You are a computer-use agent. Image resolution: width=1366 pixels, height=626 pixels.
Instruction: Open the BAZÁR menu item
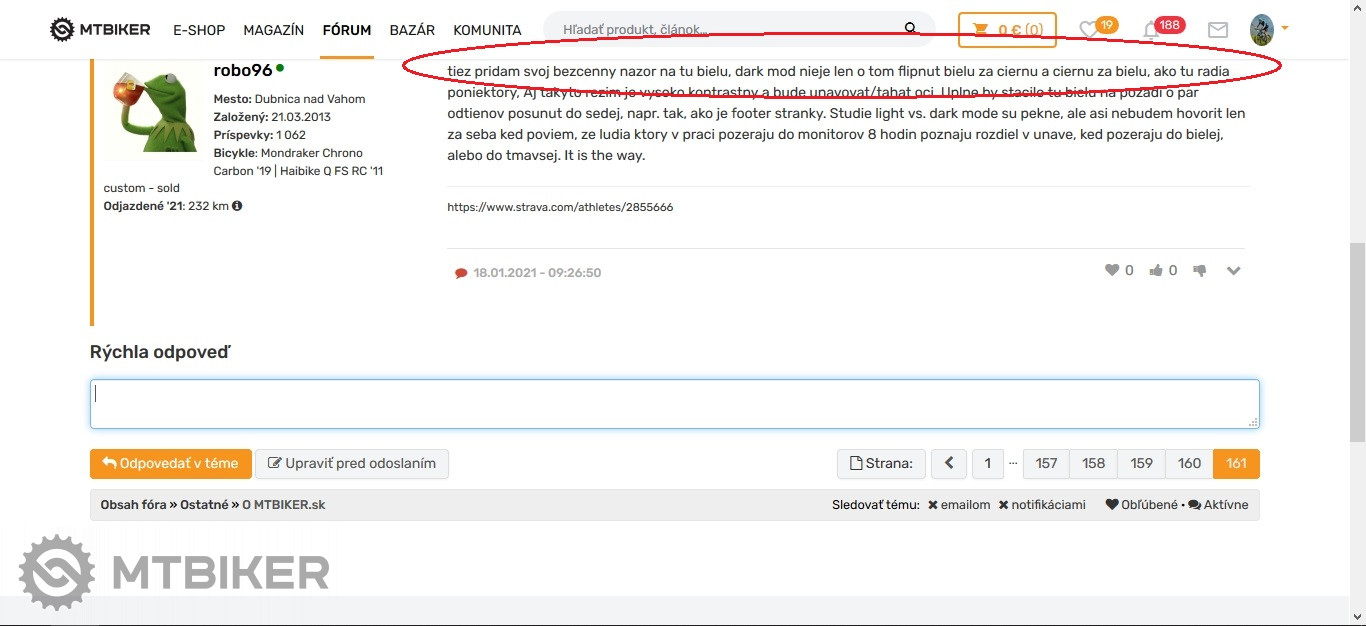412,30
